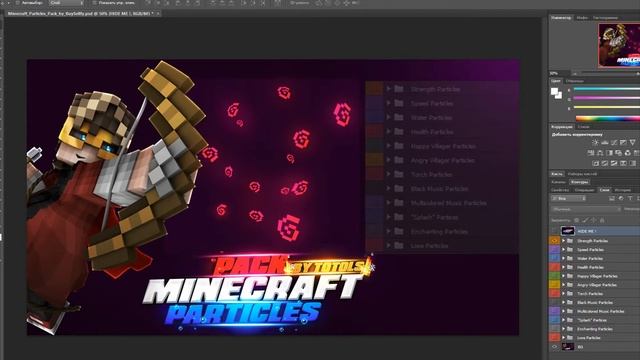Expand the Strength Particles group
This screenshot has width=640, height=360.
click(564, 241)
